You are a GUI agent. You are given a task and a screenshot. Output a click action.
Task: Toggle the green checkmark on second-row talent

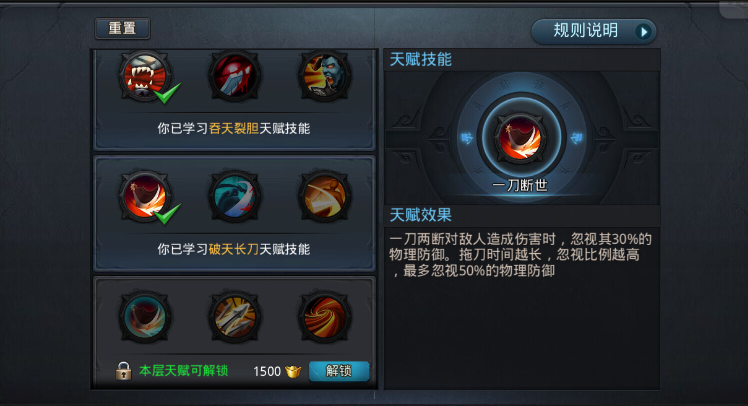[x=167, y=213]
